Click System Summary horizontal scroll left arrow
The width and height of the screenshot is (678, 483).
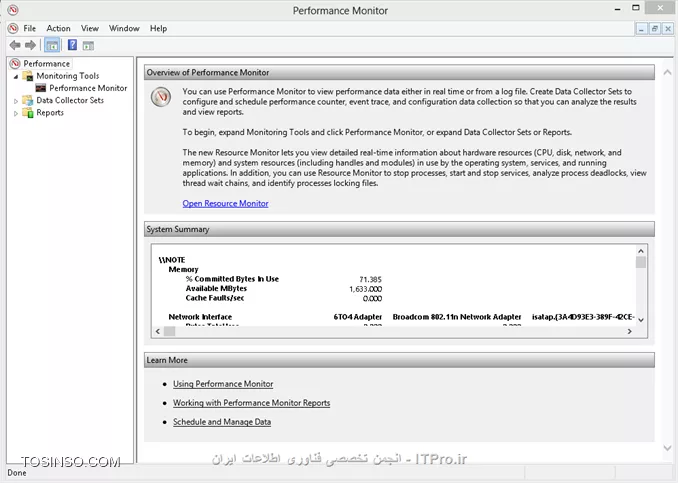coord(158,331)
